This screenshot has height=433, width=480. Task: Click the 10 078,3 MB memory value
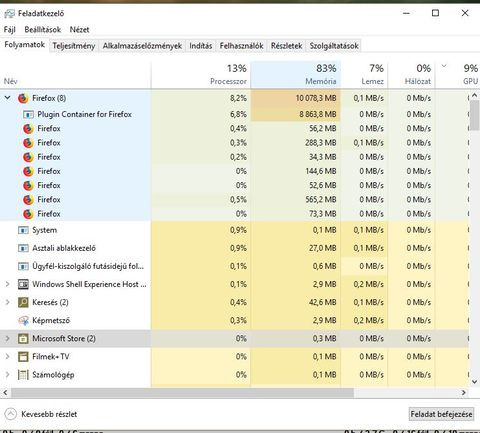(316, 98)
